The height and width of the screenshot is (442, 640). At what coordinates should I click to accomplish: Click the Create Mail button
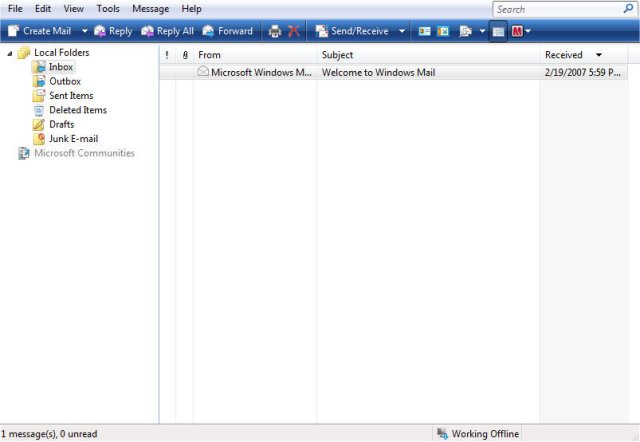pos(39,31)
